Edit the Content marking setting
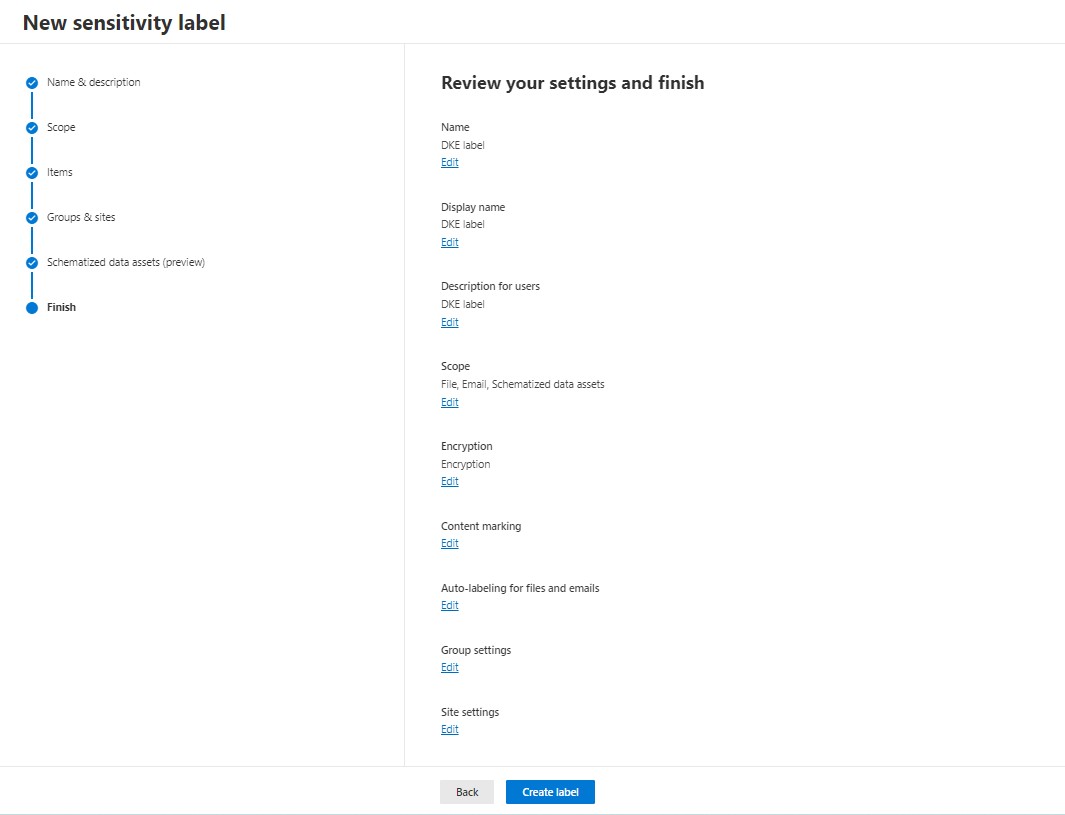This screenshot has width=1065, height=815. pyautogui.click(x=450, y=543)
